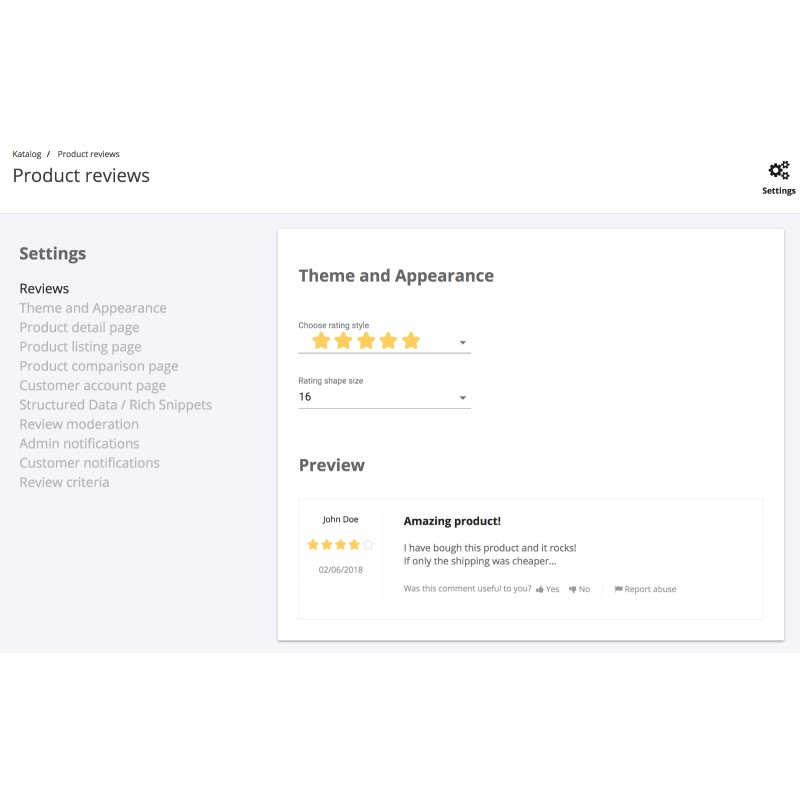Screen dimensions: 800x800
Task: Click the thumbs-up Yes icon
Action: click(540, 590)
